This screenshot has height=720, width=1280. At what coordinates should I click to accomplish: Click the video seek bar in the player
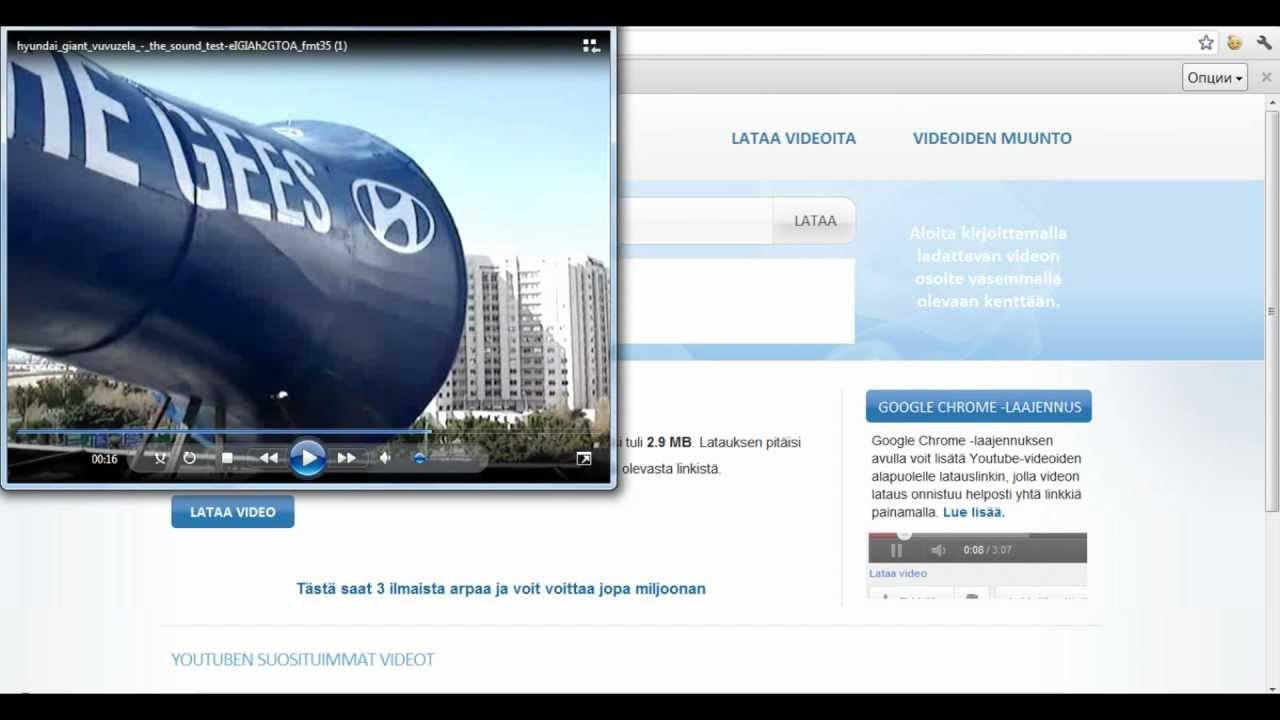pyautogui.click(x=308, y=432)
